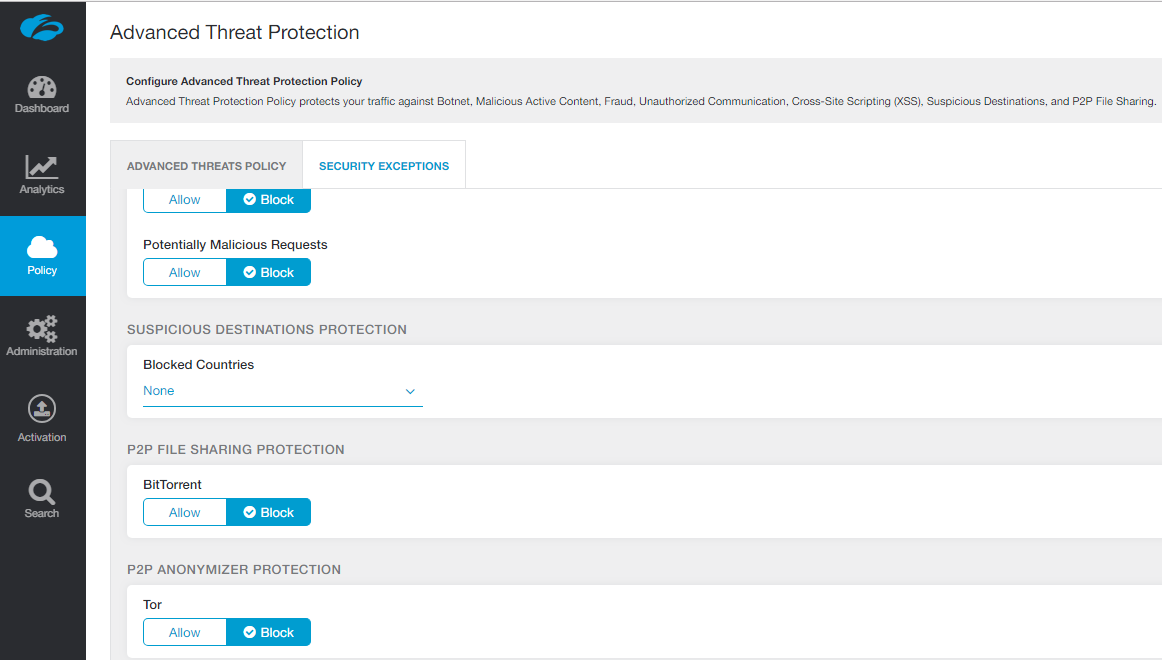Set Tor to Block
The height and width of the screenshot is (660, 1162).
(x=269, y=632)
